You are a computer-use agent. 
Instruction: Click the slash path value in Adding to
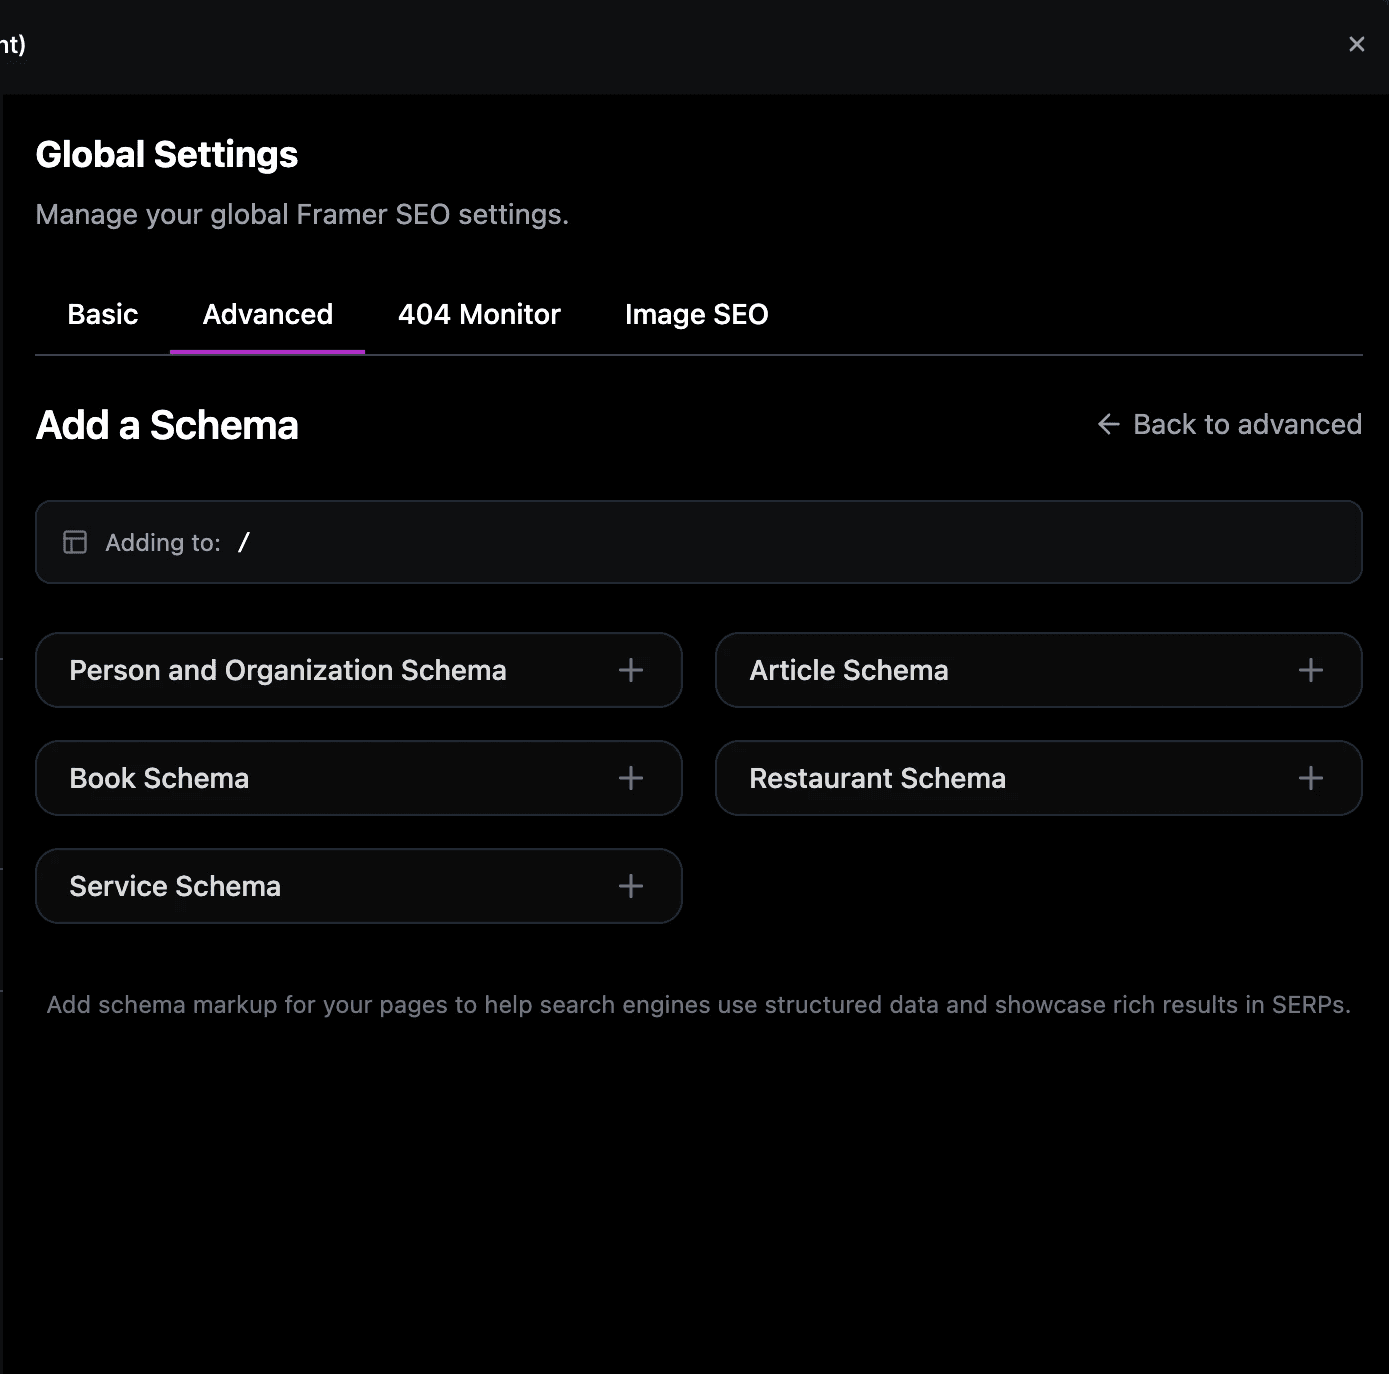(x=244, y=542)
